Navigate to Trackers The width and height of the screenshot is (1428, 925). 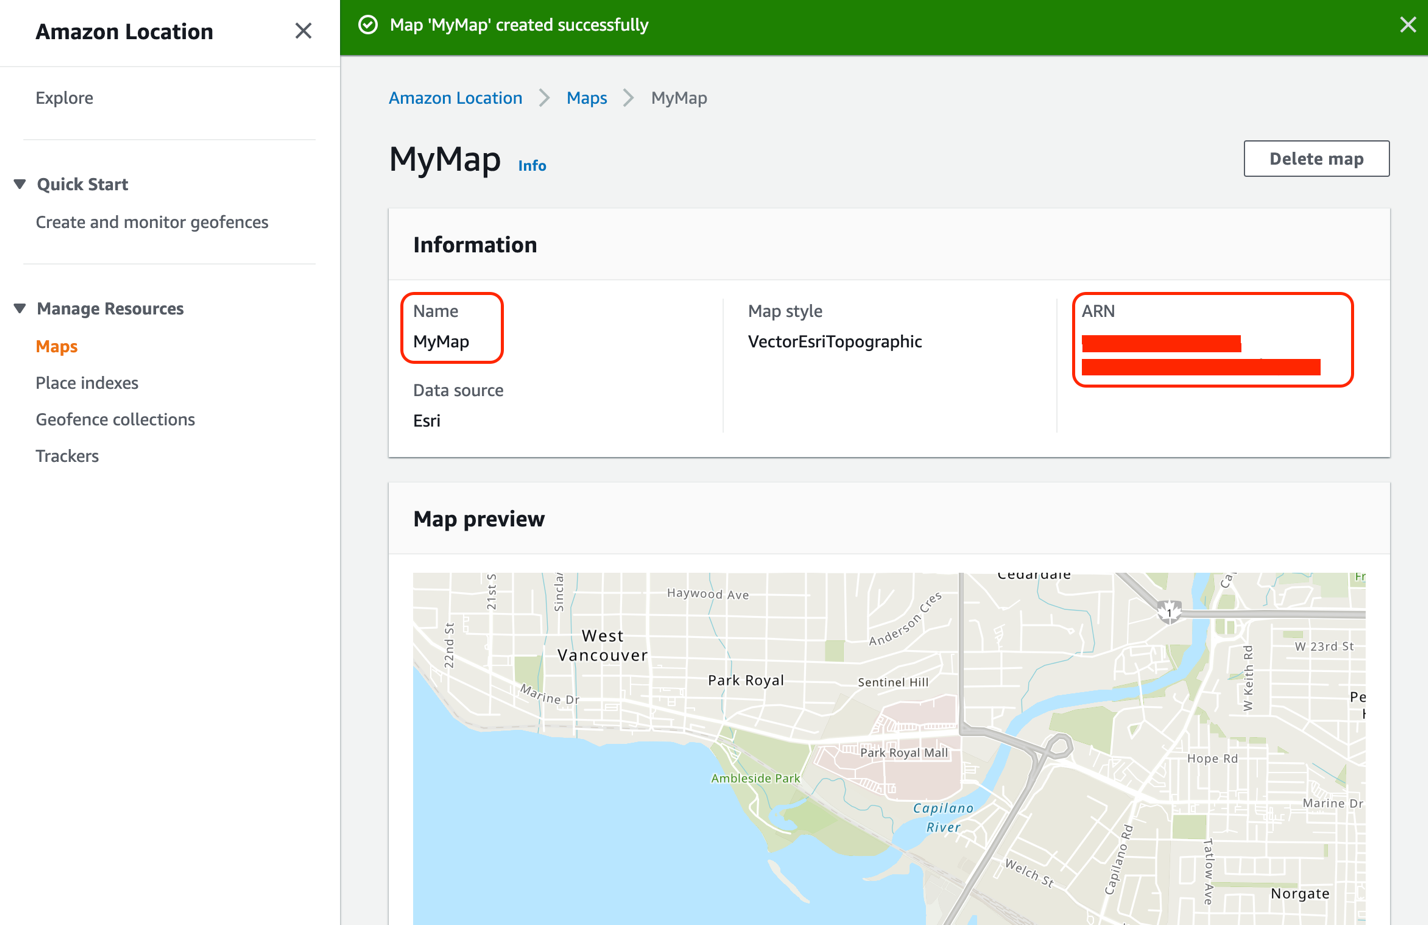[x=67, y=456]
